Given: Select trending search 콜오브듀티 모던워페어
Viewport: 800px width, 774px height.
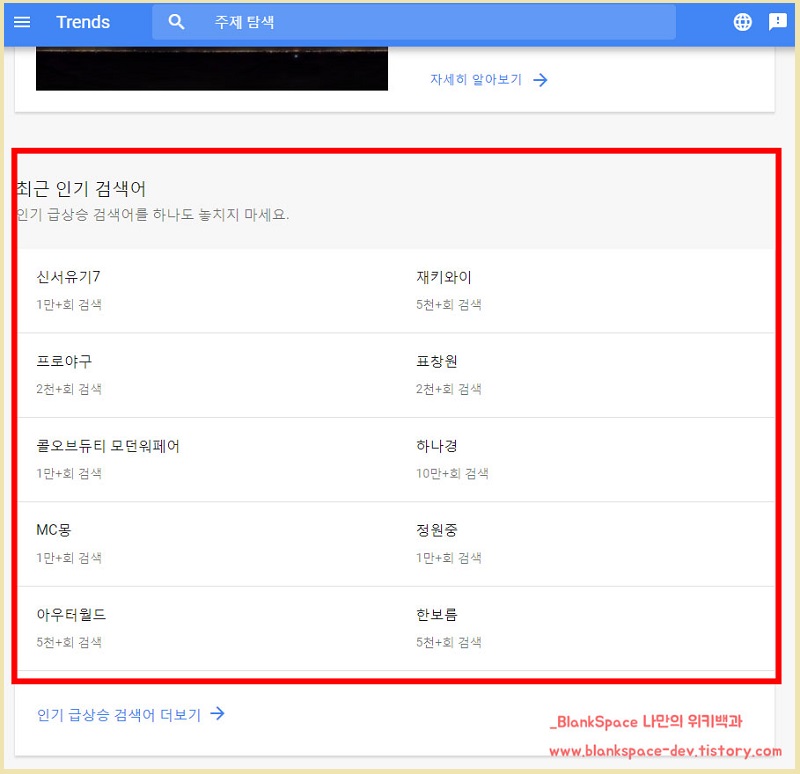Looking at the screenshot, I should tap(108, 446).
